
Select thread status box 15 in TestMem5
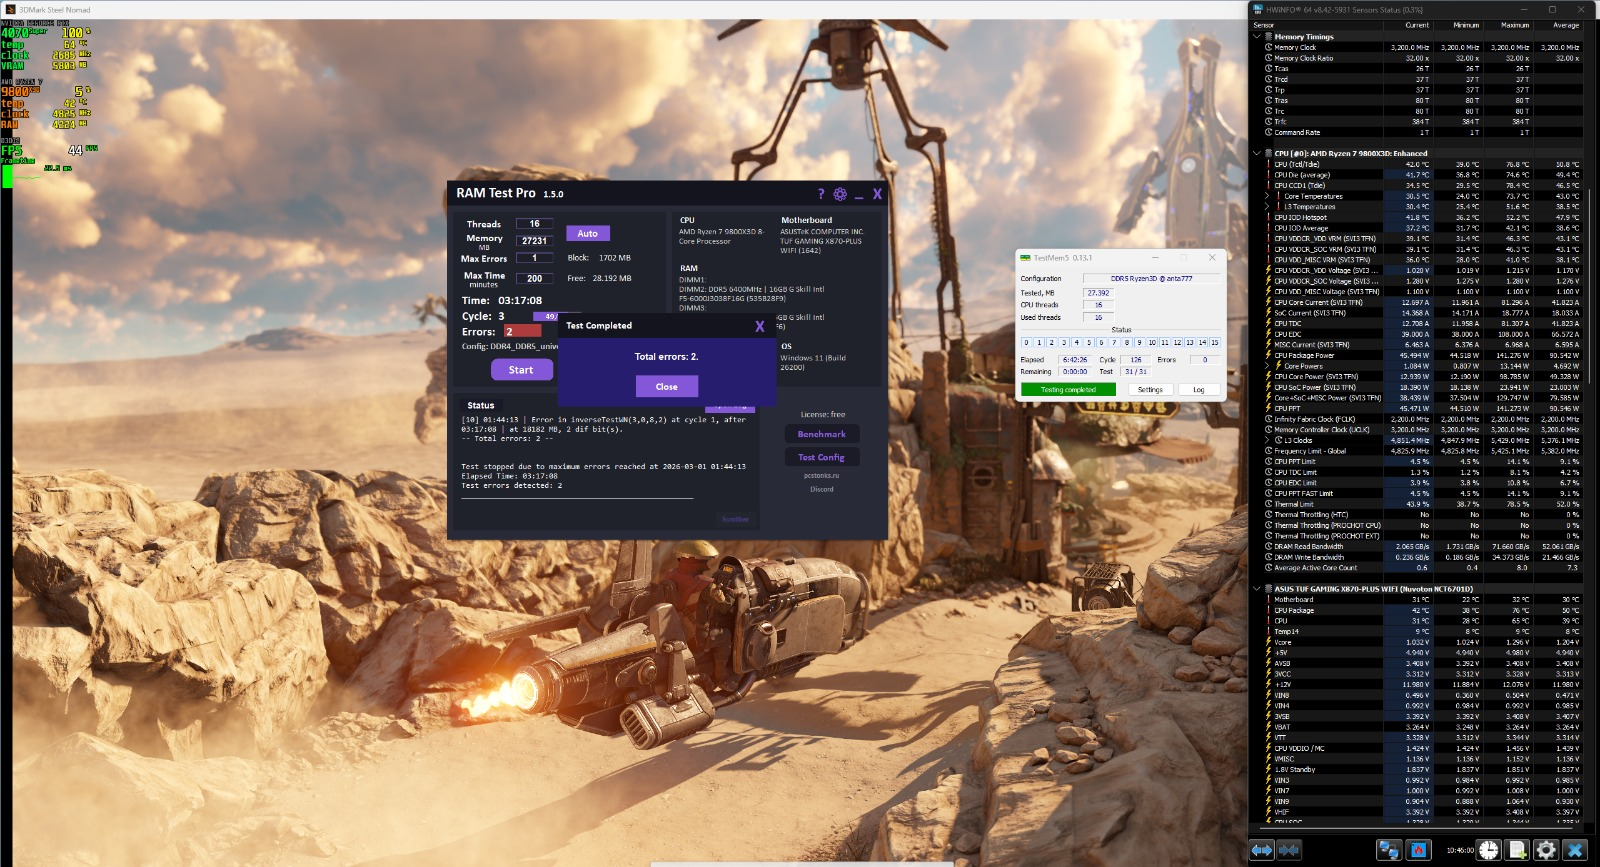(x=1215, y=343)
